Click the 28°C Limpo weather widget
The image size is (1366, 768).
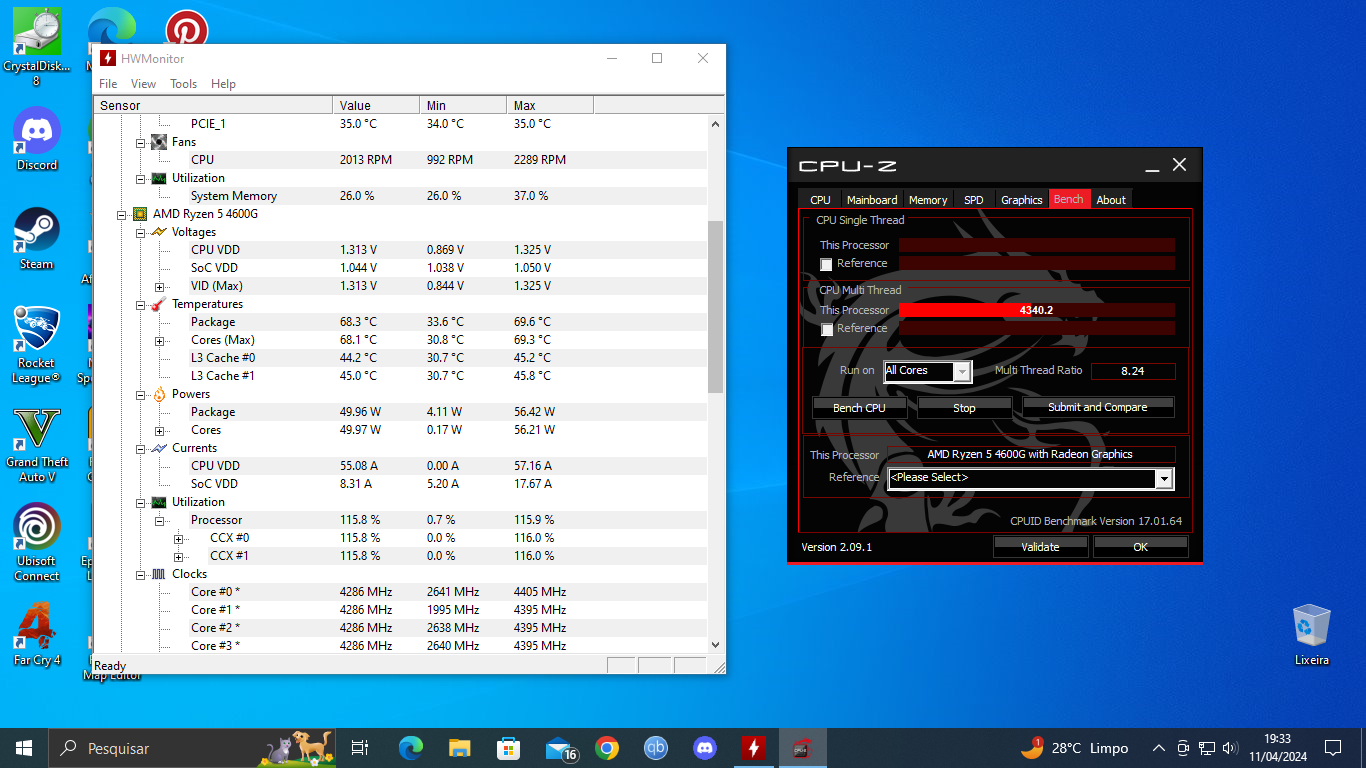click(x=1076, y=748)
